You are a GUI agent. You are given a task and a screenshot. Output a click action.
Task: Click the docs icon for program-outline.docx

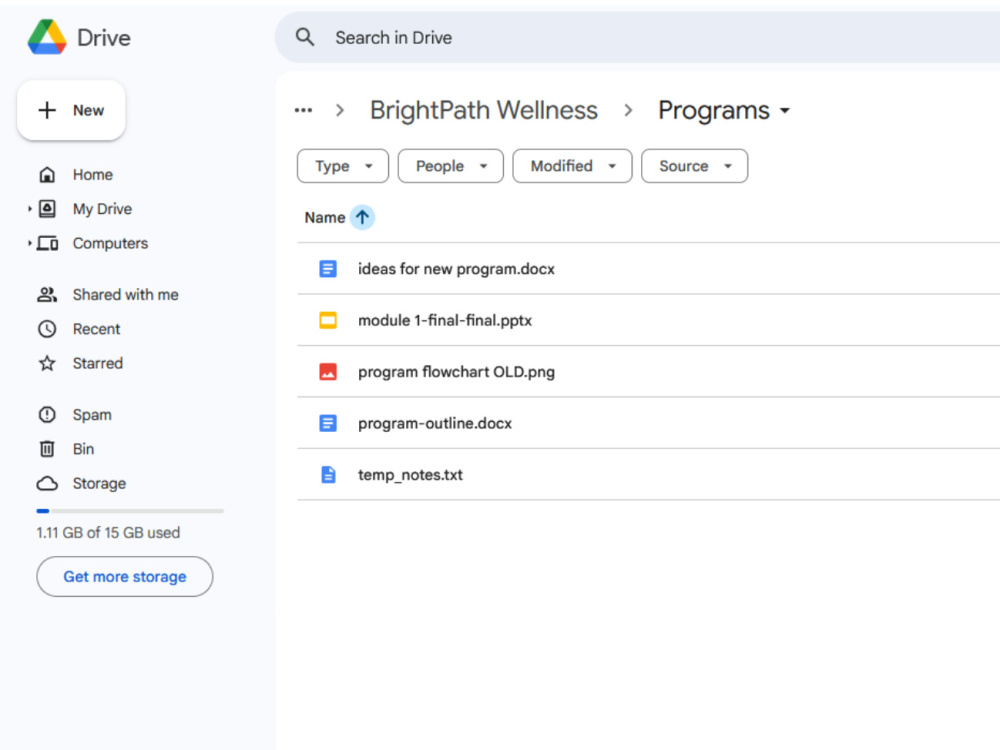pyautogui.click(x=328, y=423)
